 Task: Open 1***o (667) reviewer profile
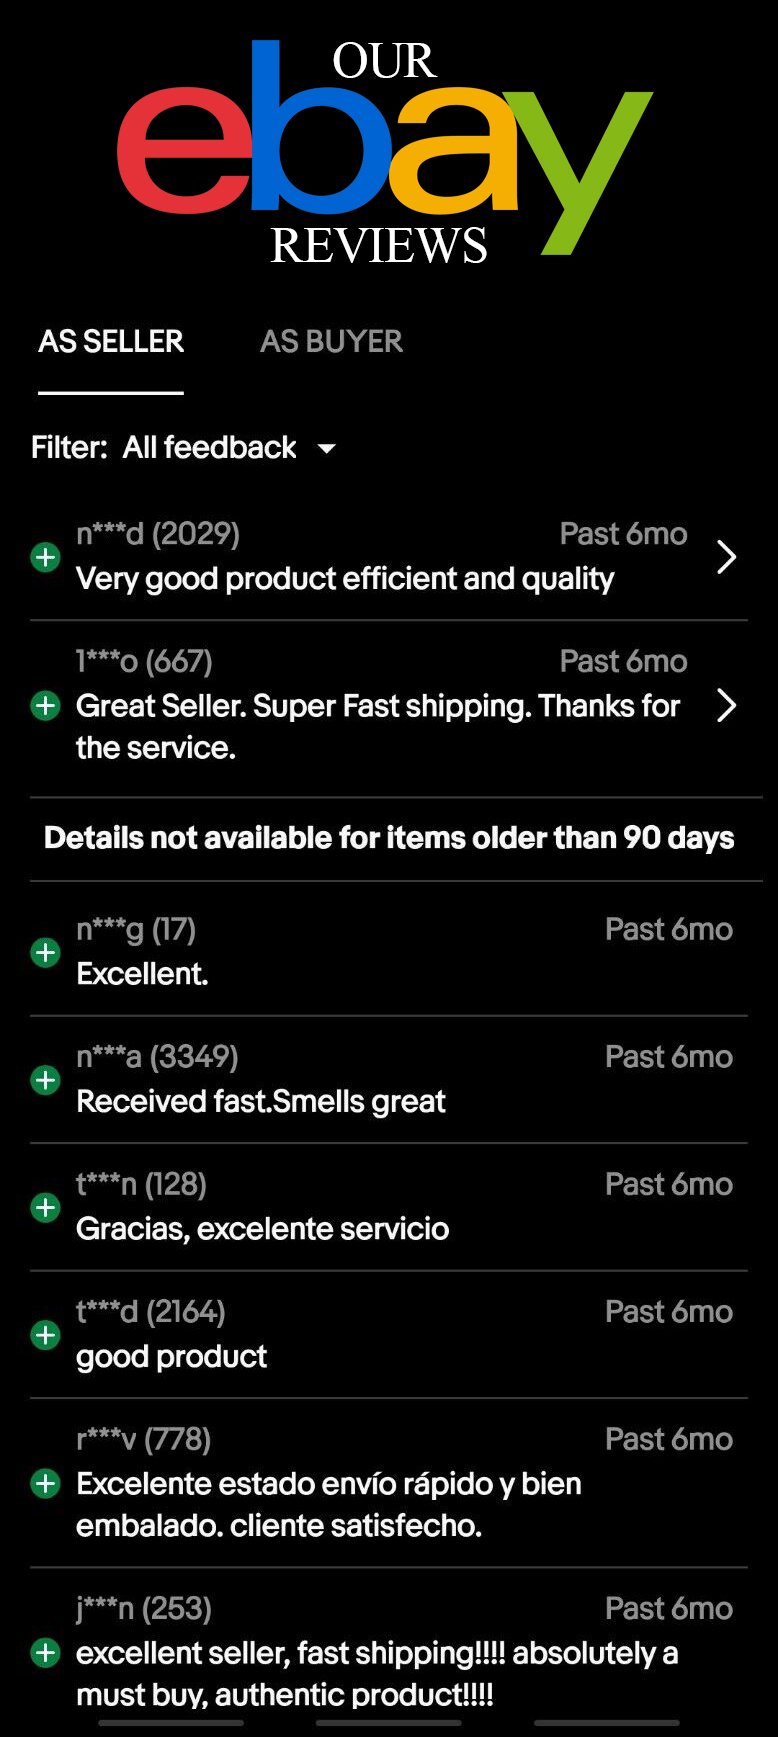coord(144,661)
